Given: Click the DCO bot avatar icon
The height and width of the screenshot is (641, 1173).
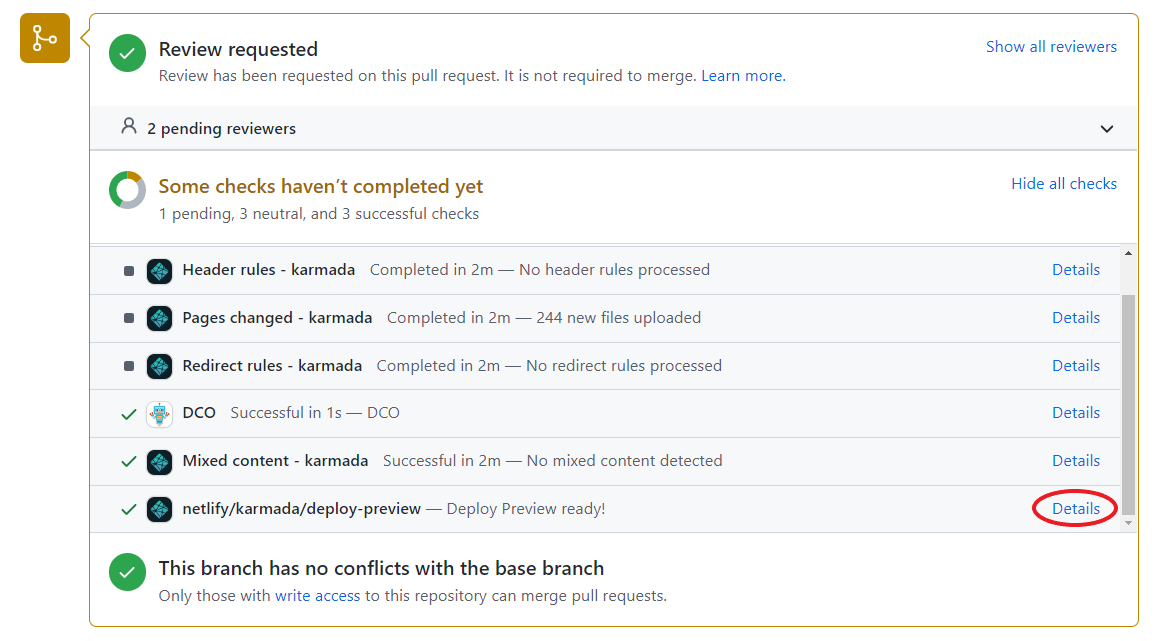Looking at the screenshot, I should point(159,412).
